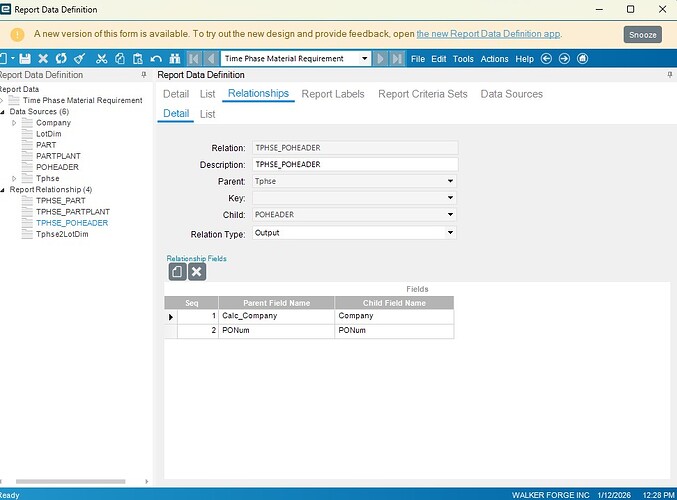Expand the Company data source node
The width and height of the screenshot is (677, 500).
click(14, 123)
